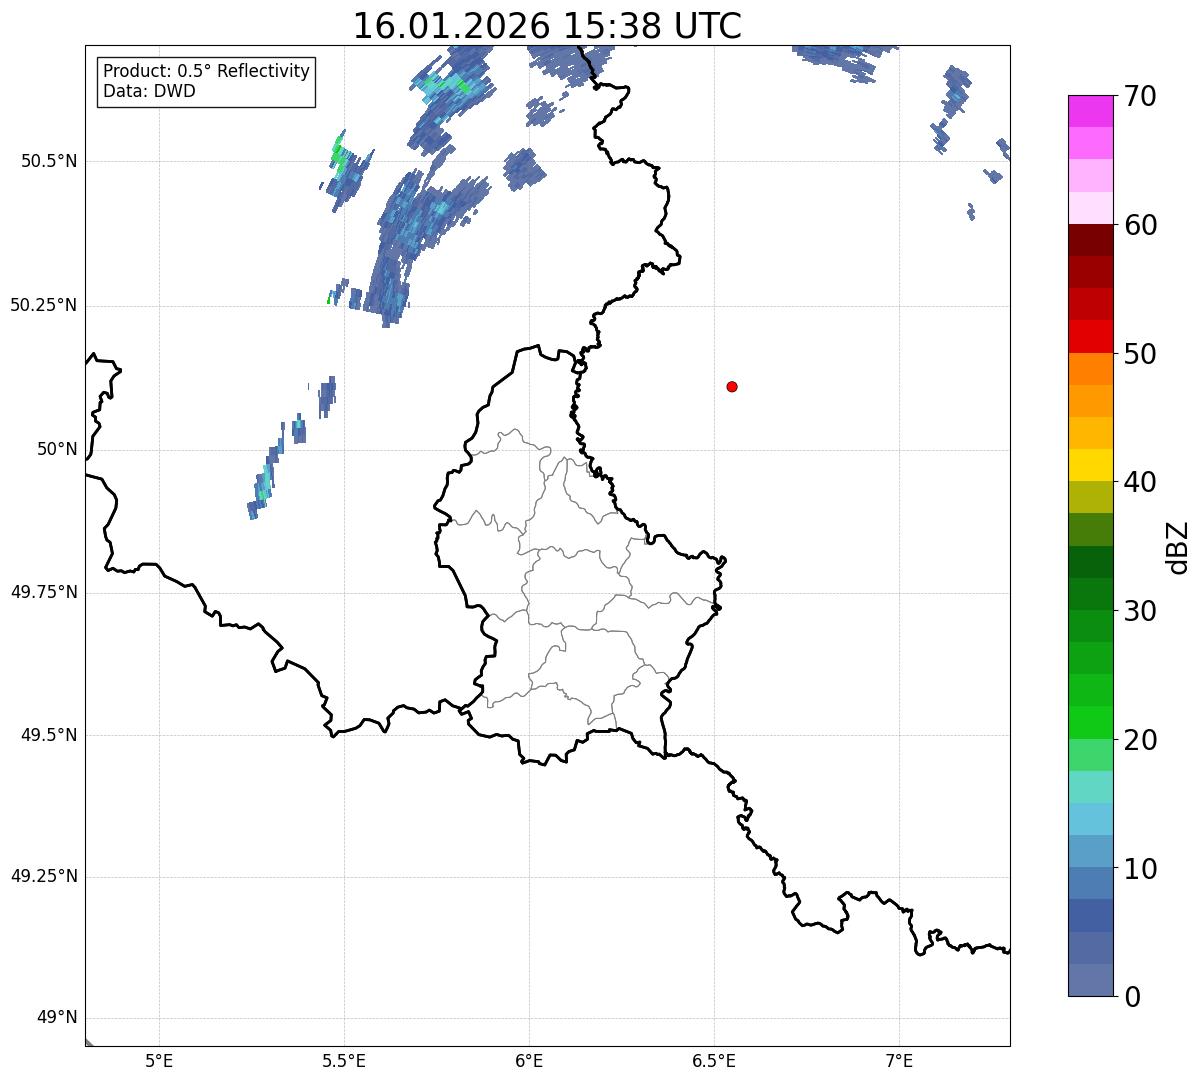Viewport: 1202px width, 1081px height.
Task: Click the latitude label 49.5°N
Action: 48,735
